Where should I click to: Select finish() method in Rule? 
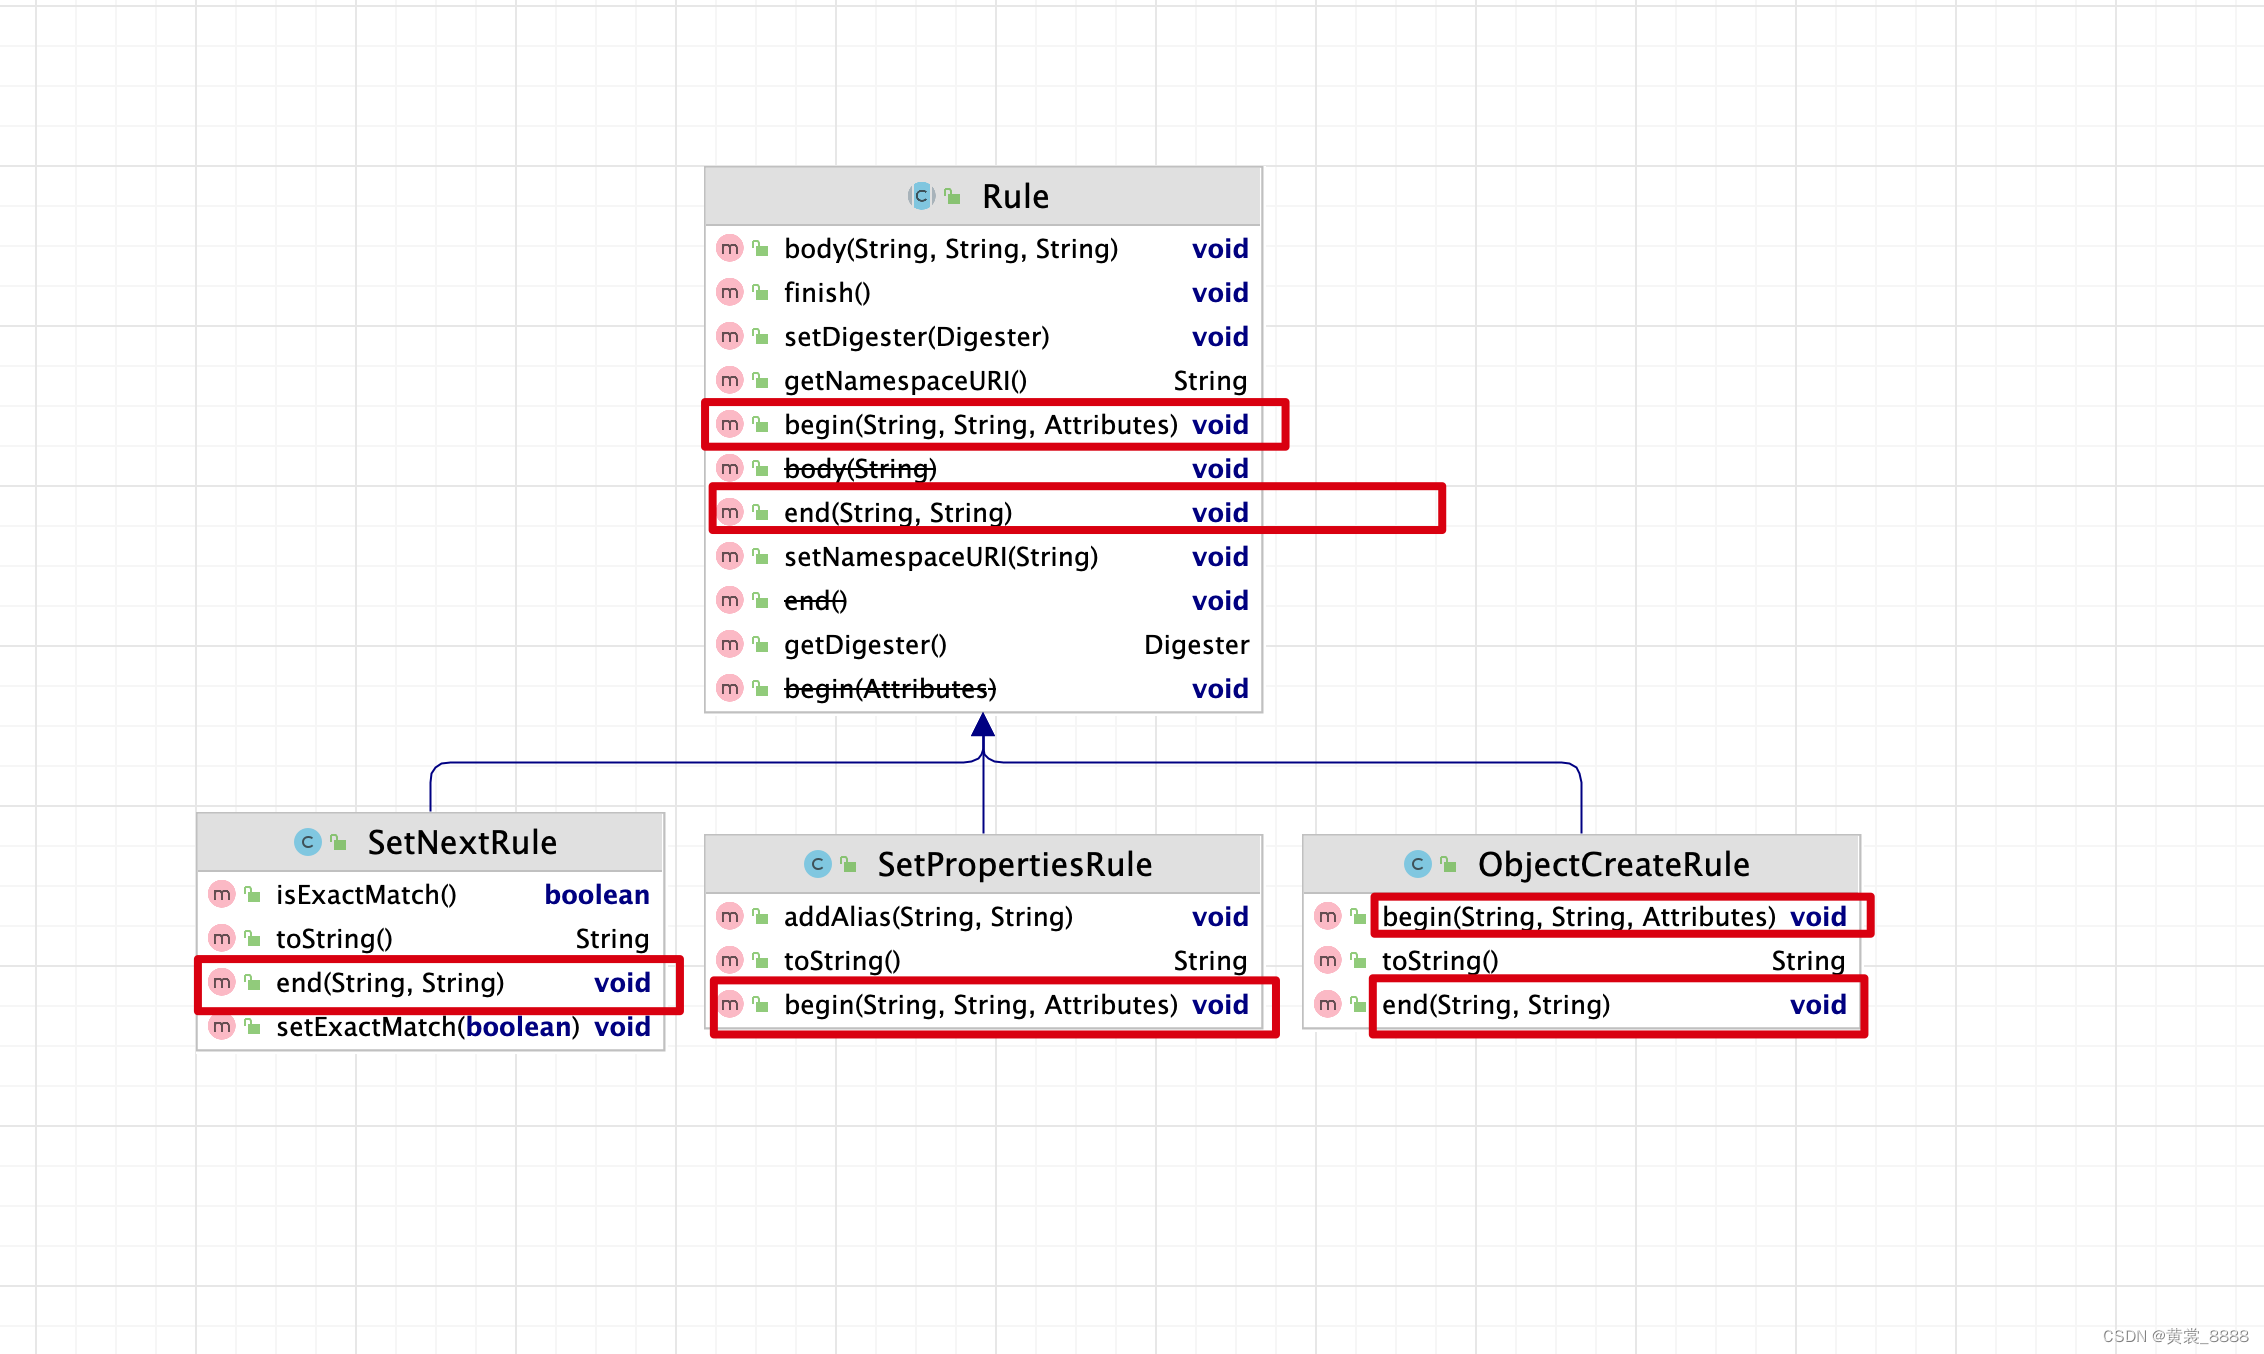[x=984, y=292]
